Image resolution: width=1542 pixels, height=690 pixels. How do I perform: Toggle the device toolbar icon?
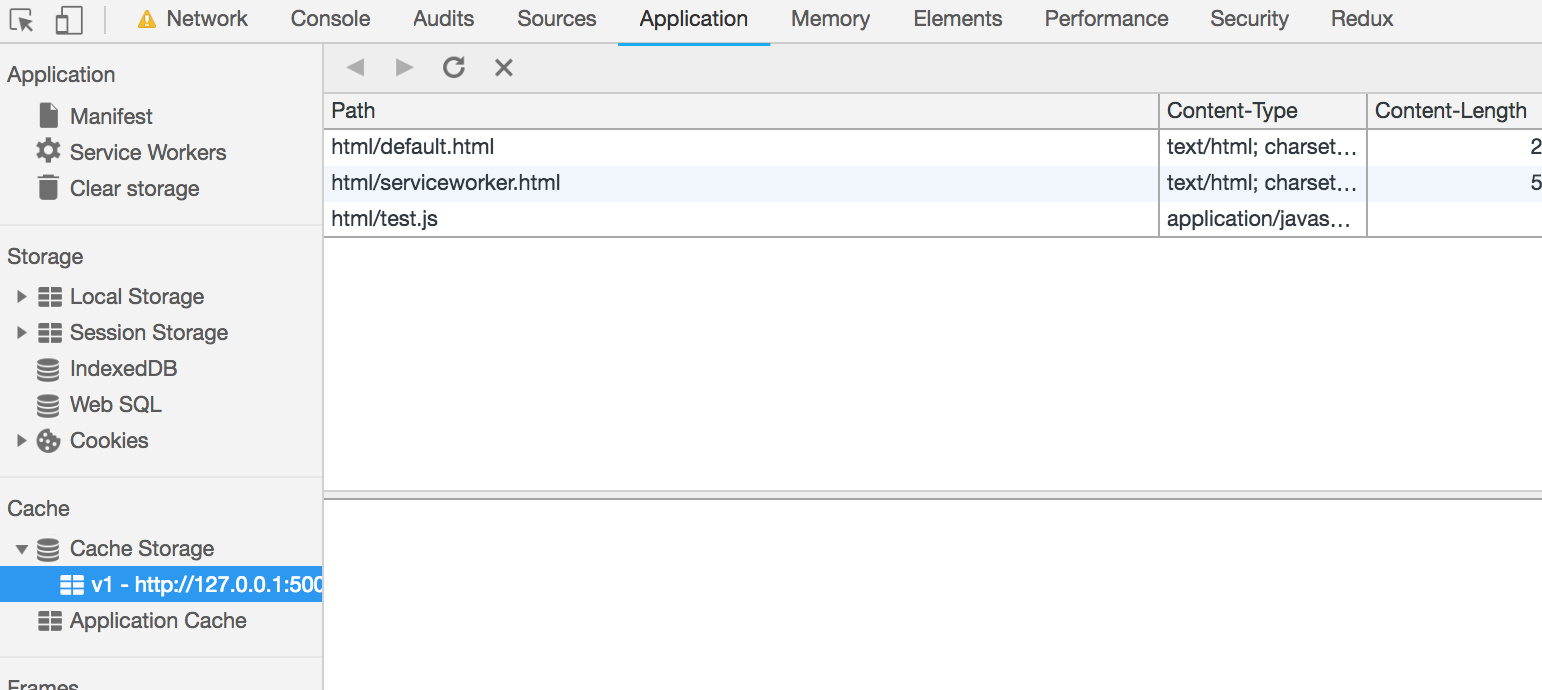[x=67, y=19]
